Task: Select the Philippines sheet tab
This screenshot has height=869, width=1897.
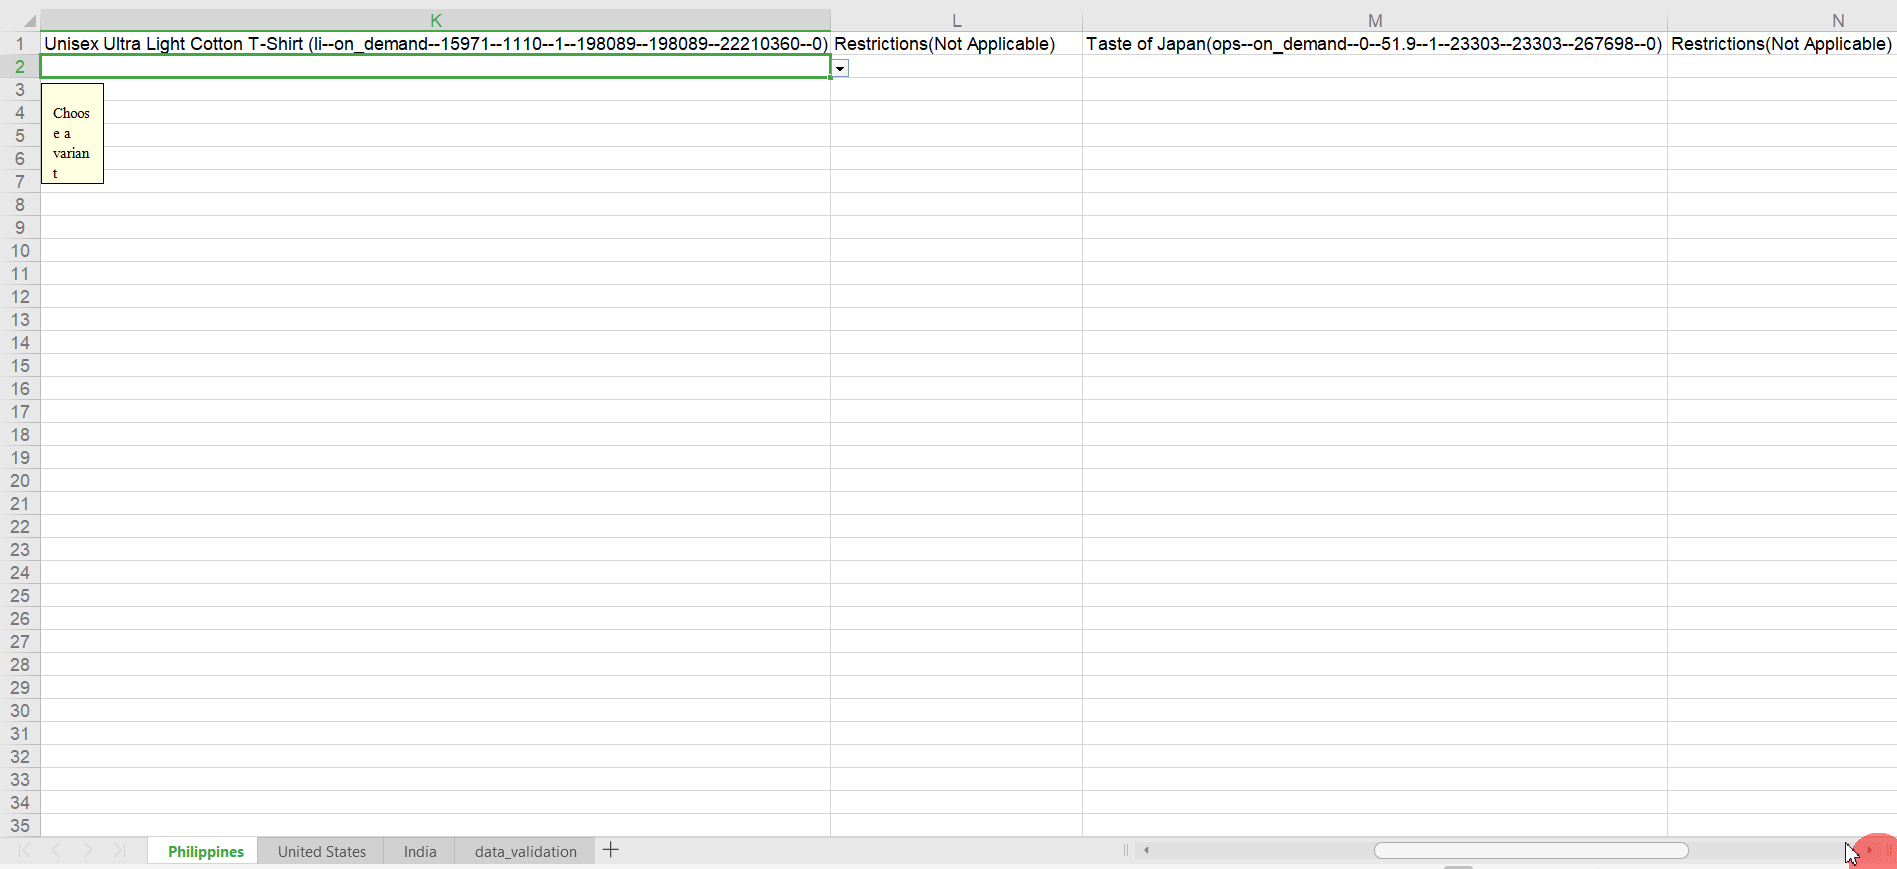Action: 205,851
